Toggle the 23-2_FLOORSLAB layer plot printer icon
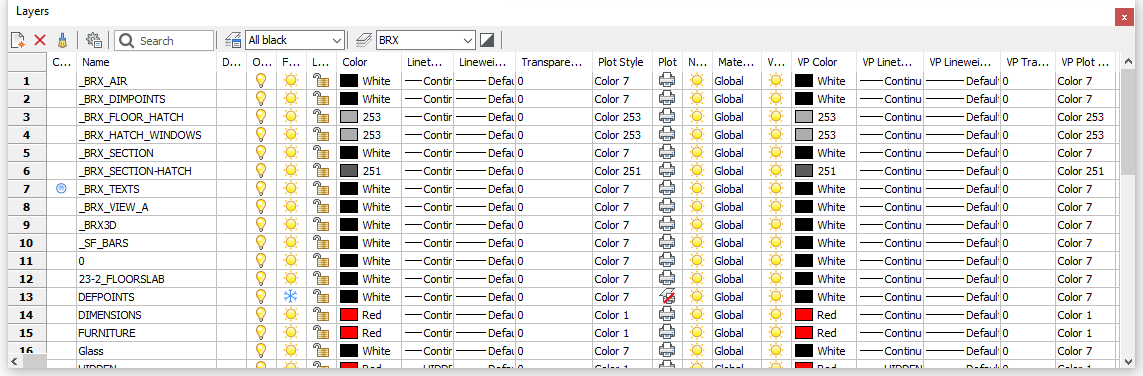 [x=667, y=278]
